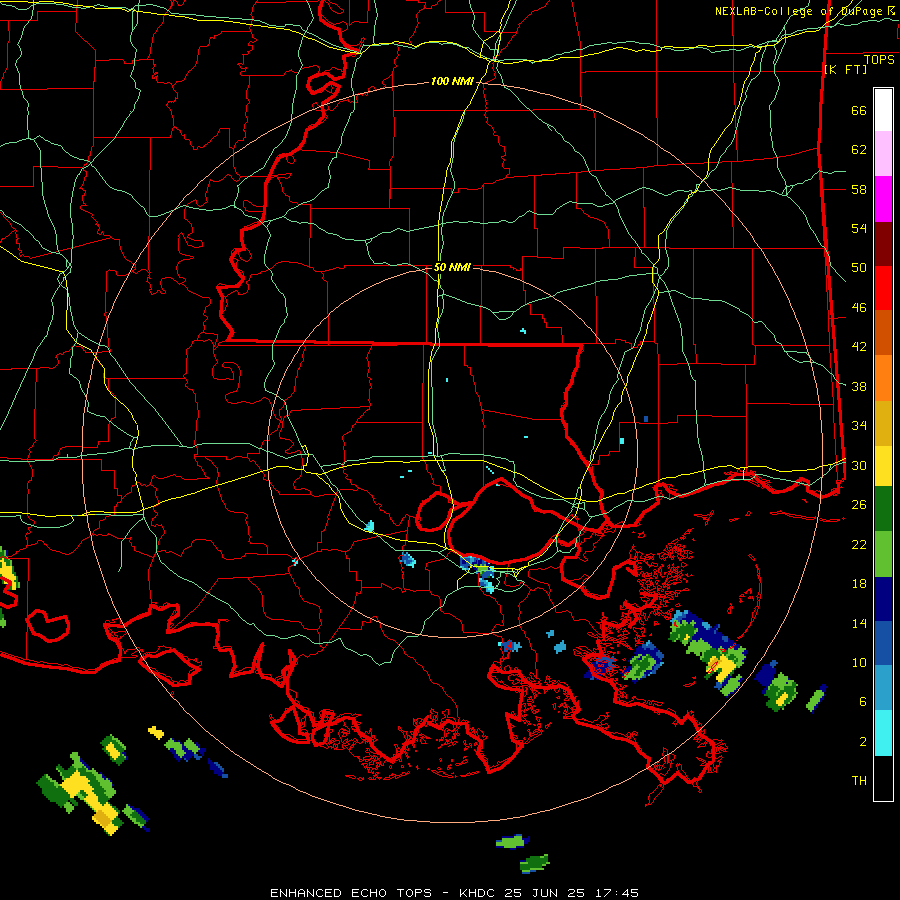
Task: Click the '100 NMI' range ring label
Action: click(x=452, y=82)
